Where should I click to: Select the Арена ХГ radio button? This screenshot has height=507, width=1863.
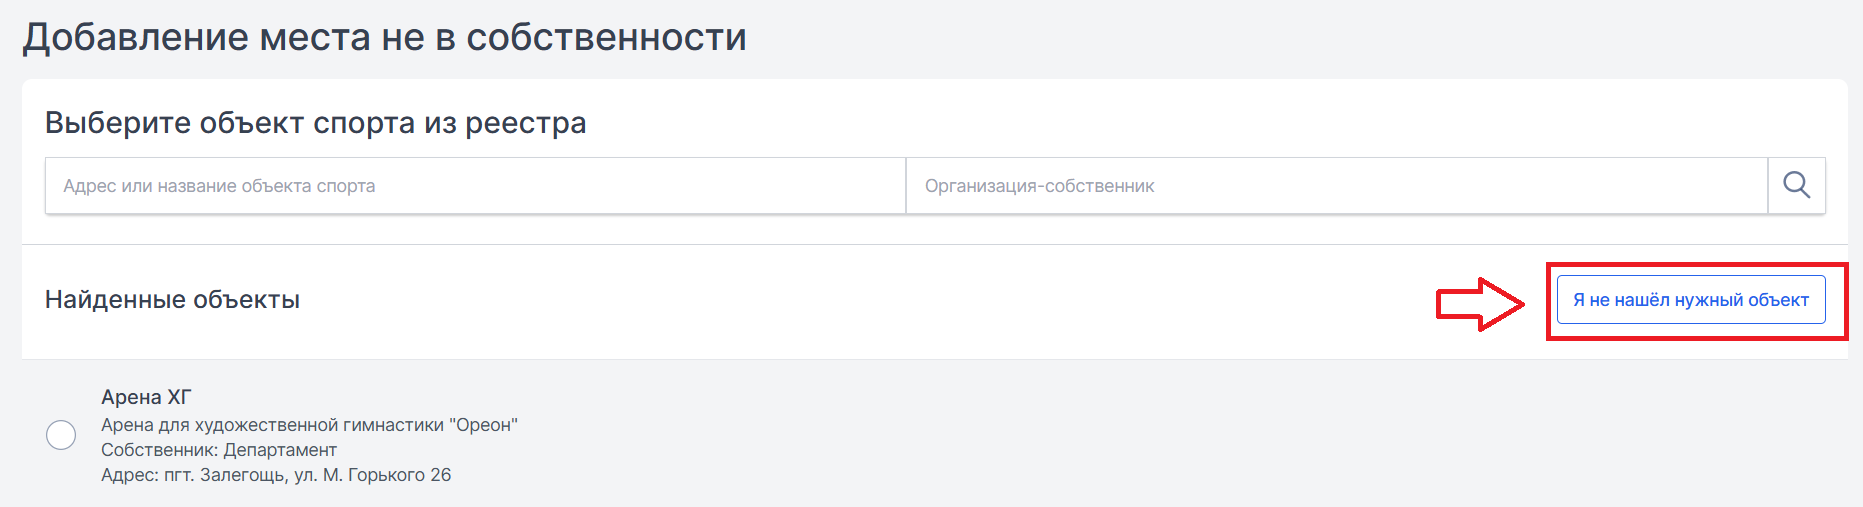tap(61, 435)
